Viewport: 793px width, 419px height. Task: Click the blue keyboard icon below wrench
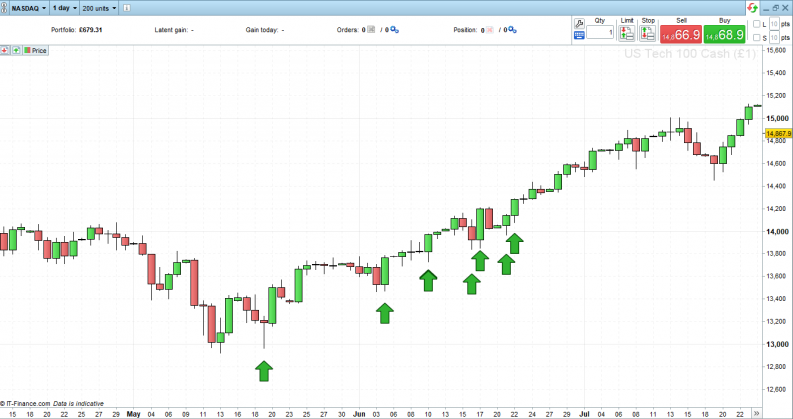pyautogui.click(x=579, y=35)
